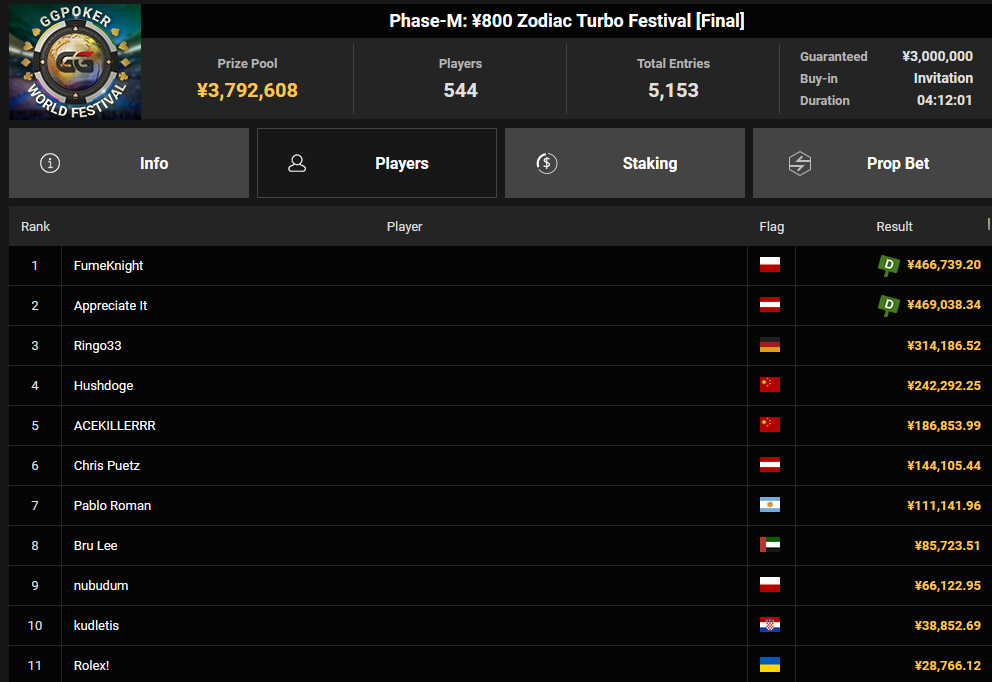992x682 pixels.
Task: Click the GGPoker World Festival logo
Action: coord(75,61)
